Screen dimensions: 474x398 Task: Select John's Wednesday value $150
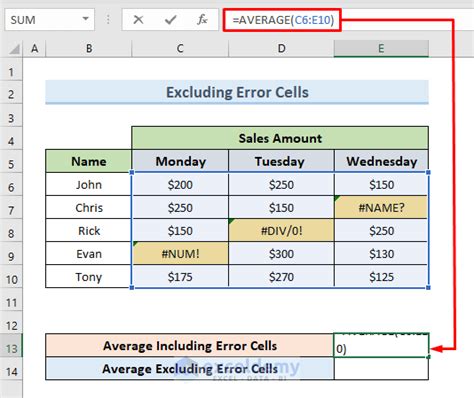click(x=381, y=184)
